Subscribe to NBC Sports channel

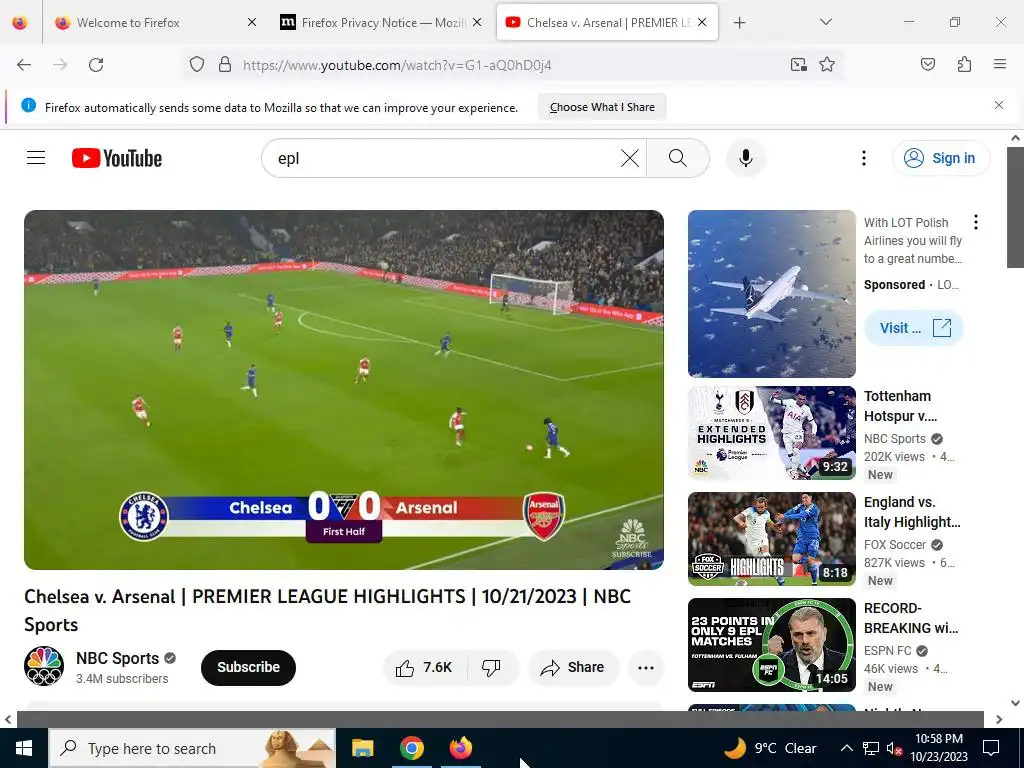(x=248, y=667)
